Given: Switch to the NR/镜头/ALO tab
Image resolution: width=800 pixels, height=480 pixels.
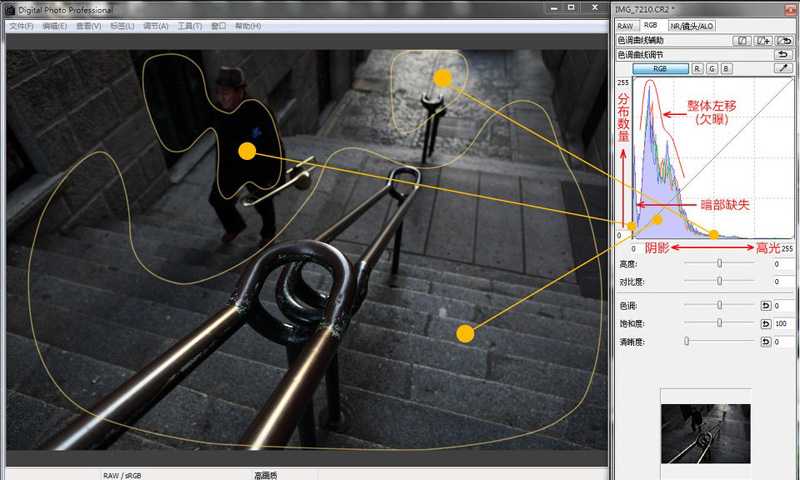Looking at the screenshot, I should (692, 26).
